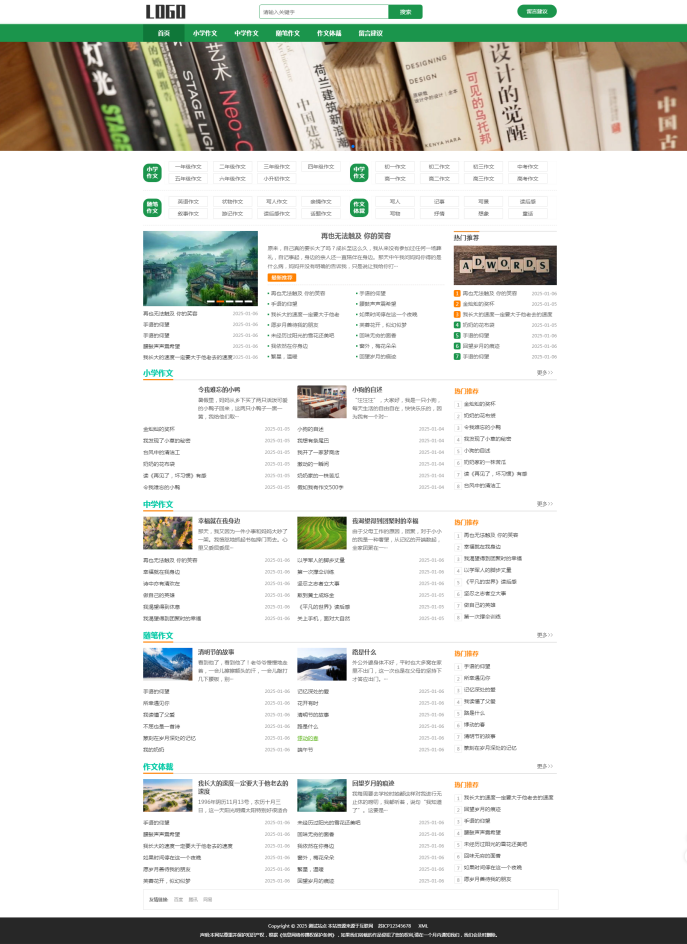Click the 腾讯 friendly link in footer

(x=193, y=899)
